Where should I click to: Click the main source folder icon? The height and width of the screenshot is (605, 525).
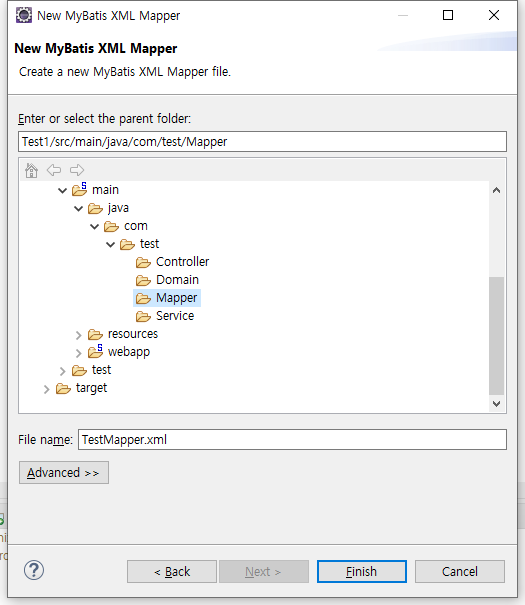coord(79,189)
